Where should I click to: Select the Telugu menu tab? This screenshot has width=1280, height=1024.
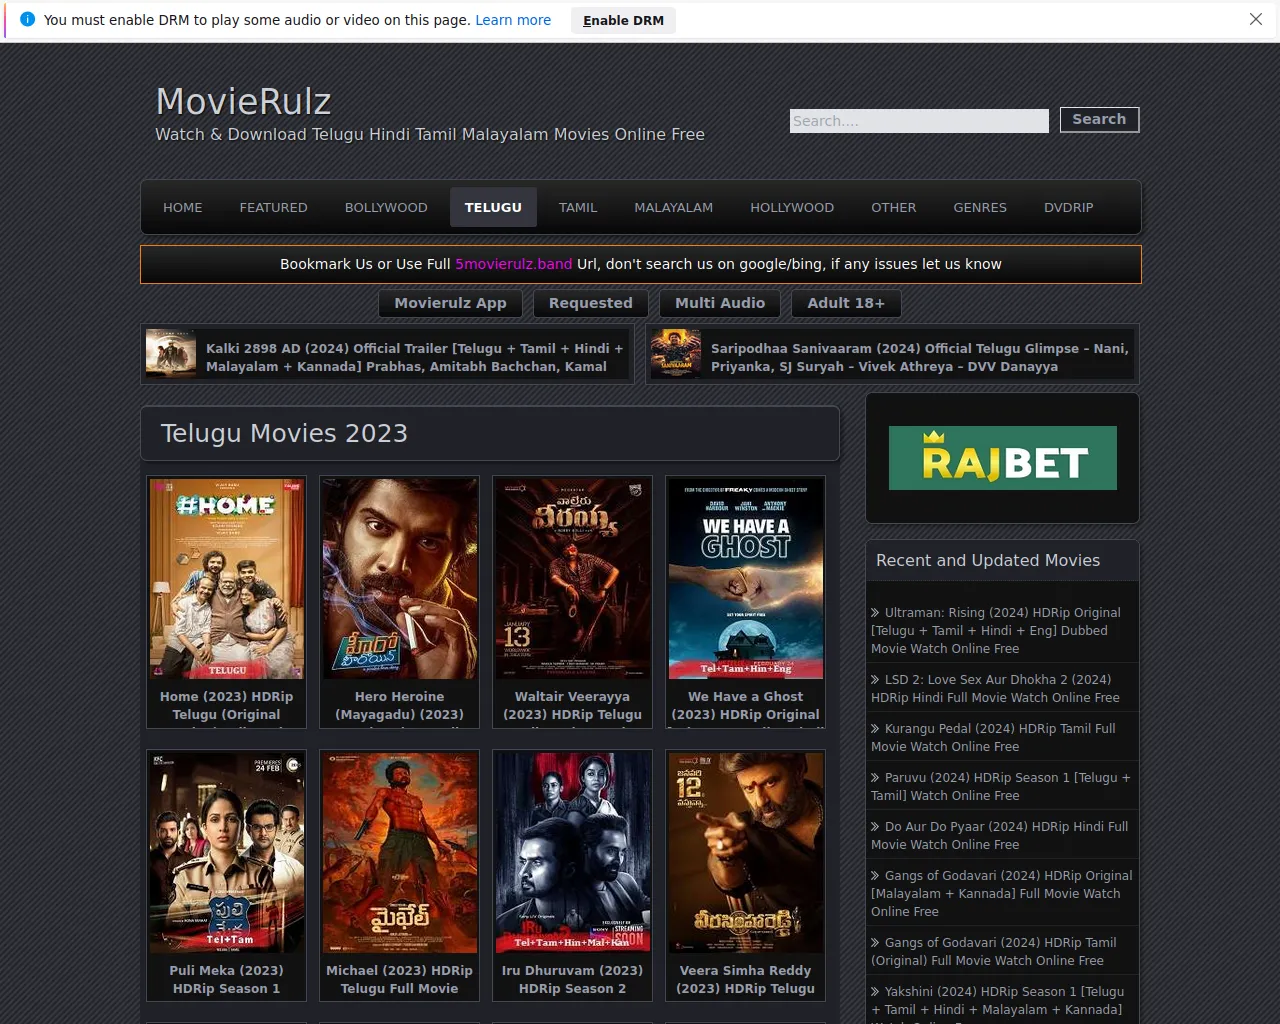point(493,207)
